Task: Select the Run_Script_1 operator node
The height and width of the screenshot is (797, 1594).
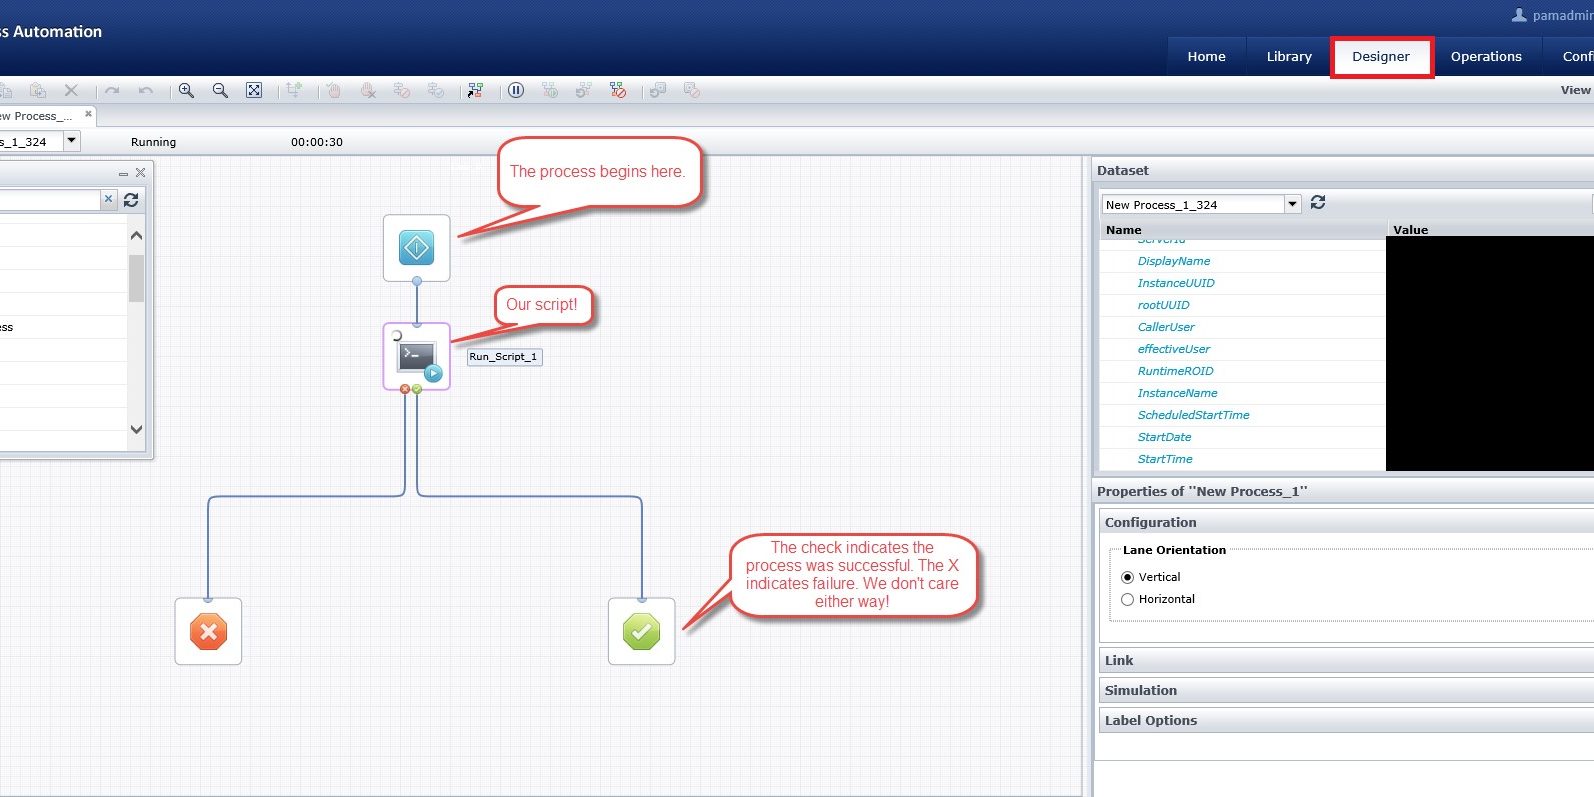Action: pyautogui.click(x=417, y=356)
